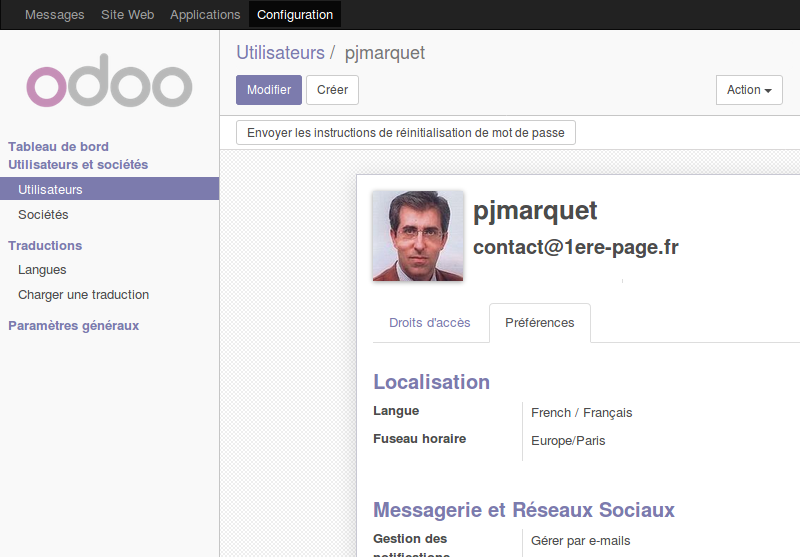Open the Action dropdown

pos(749,90)
